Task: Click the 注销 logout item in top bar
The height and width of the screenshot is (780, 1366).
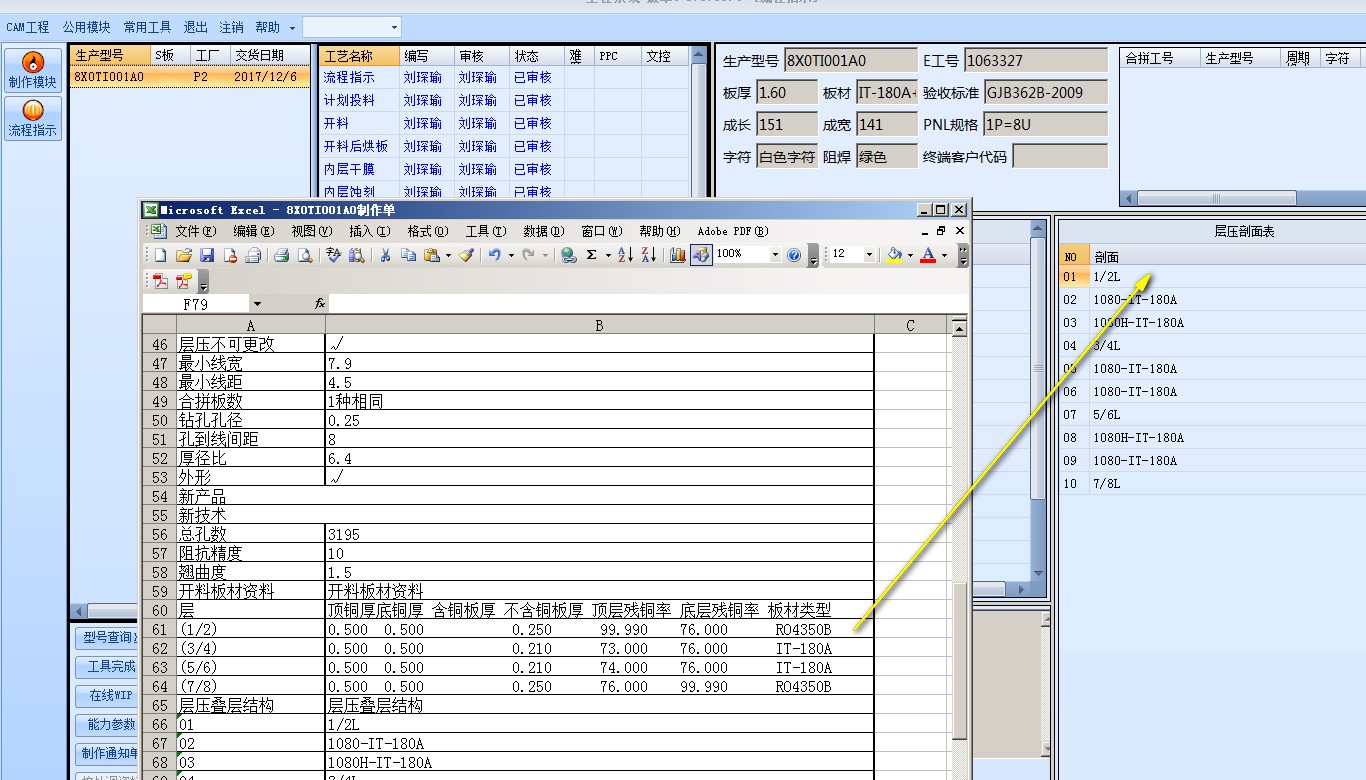Action: tap(231, 27)
